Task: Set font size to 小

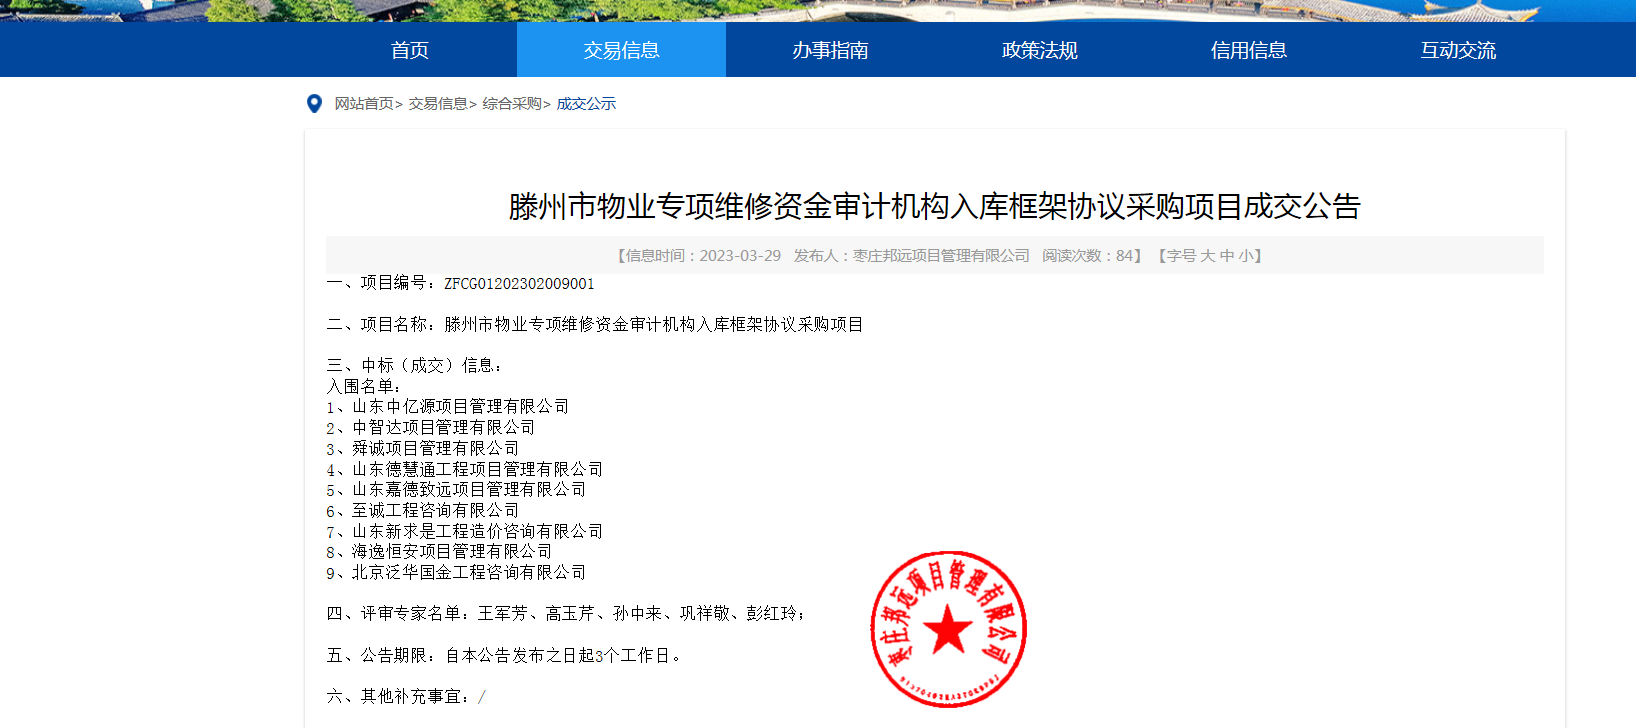Action: pyautogui.click(x=1246, y=256)
